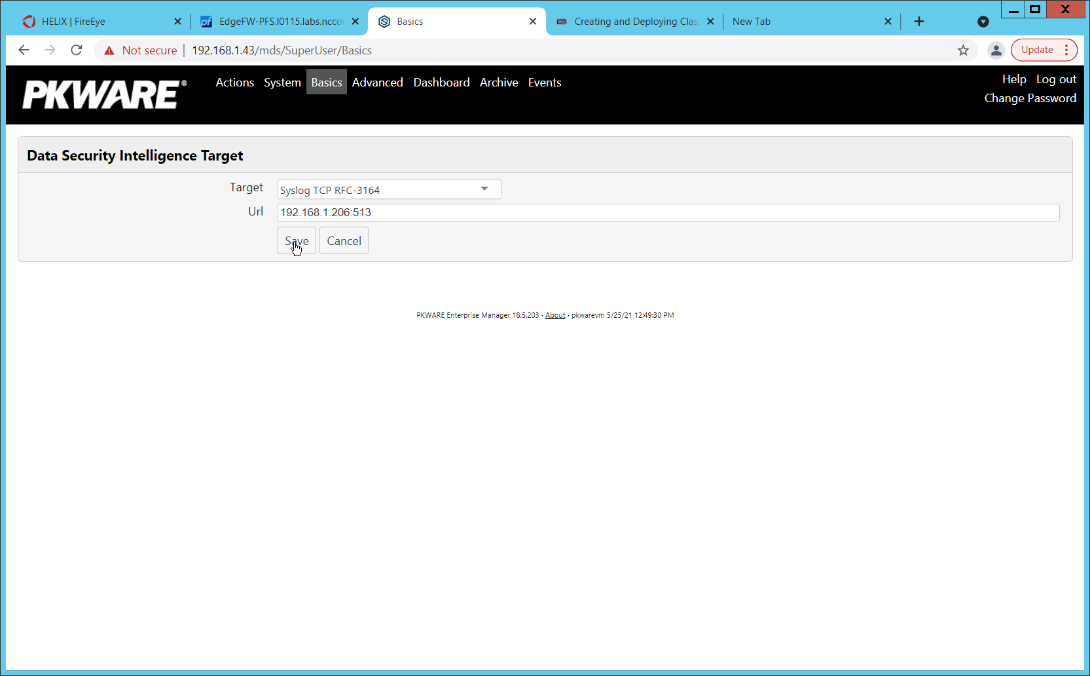
Task: Open the Chrome profile avatar icon
Action: tap(995, 50)
